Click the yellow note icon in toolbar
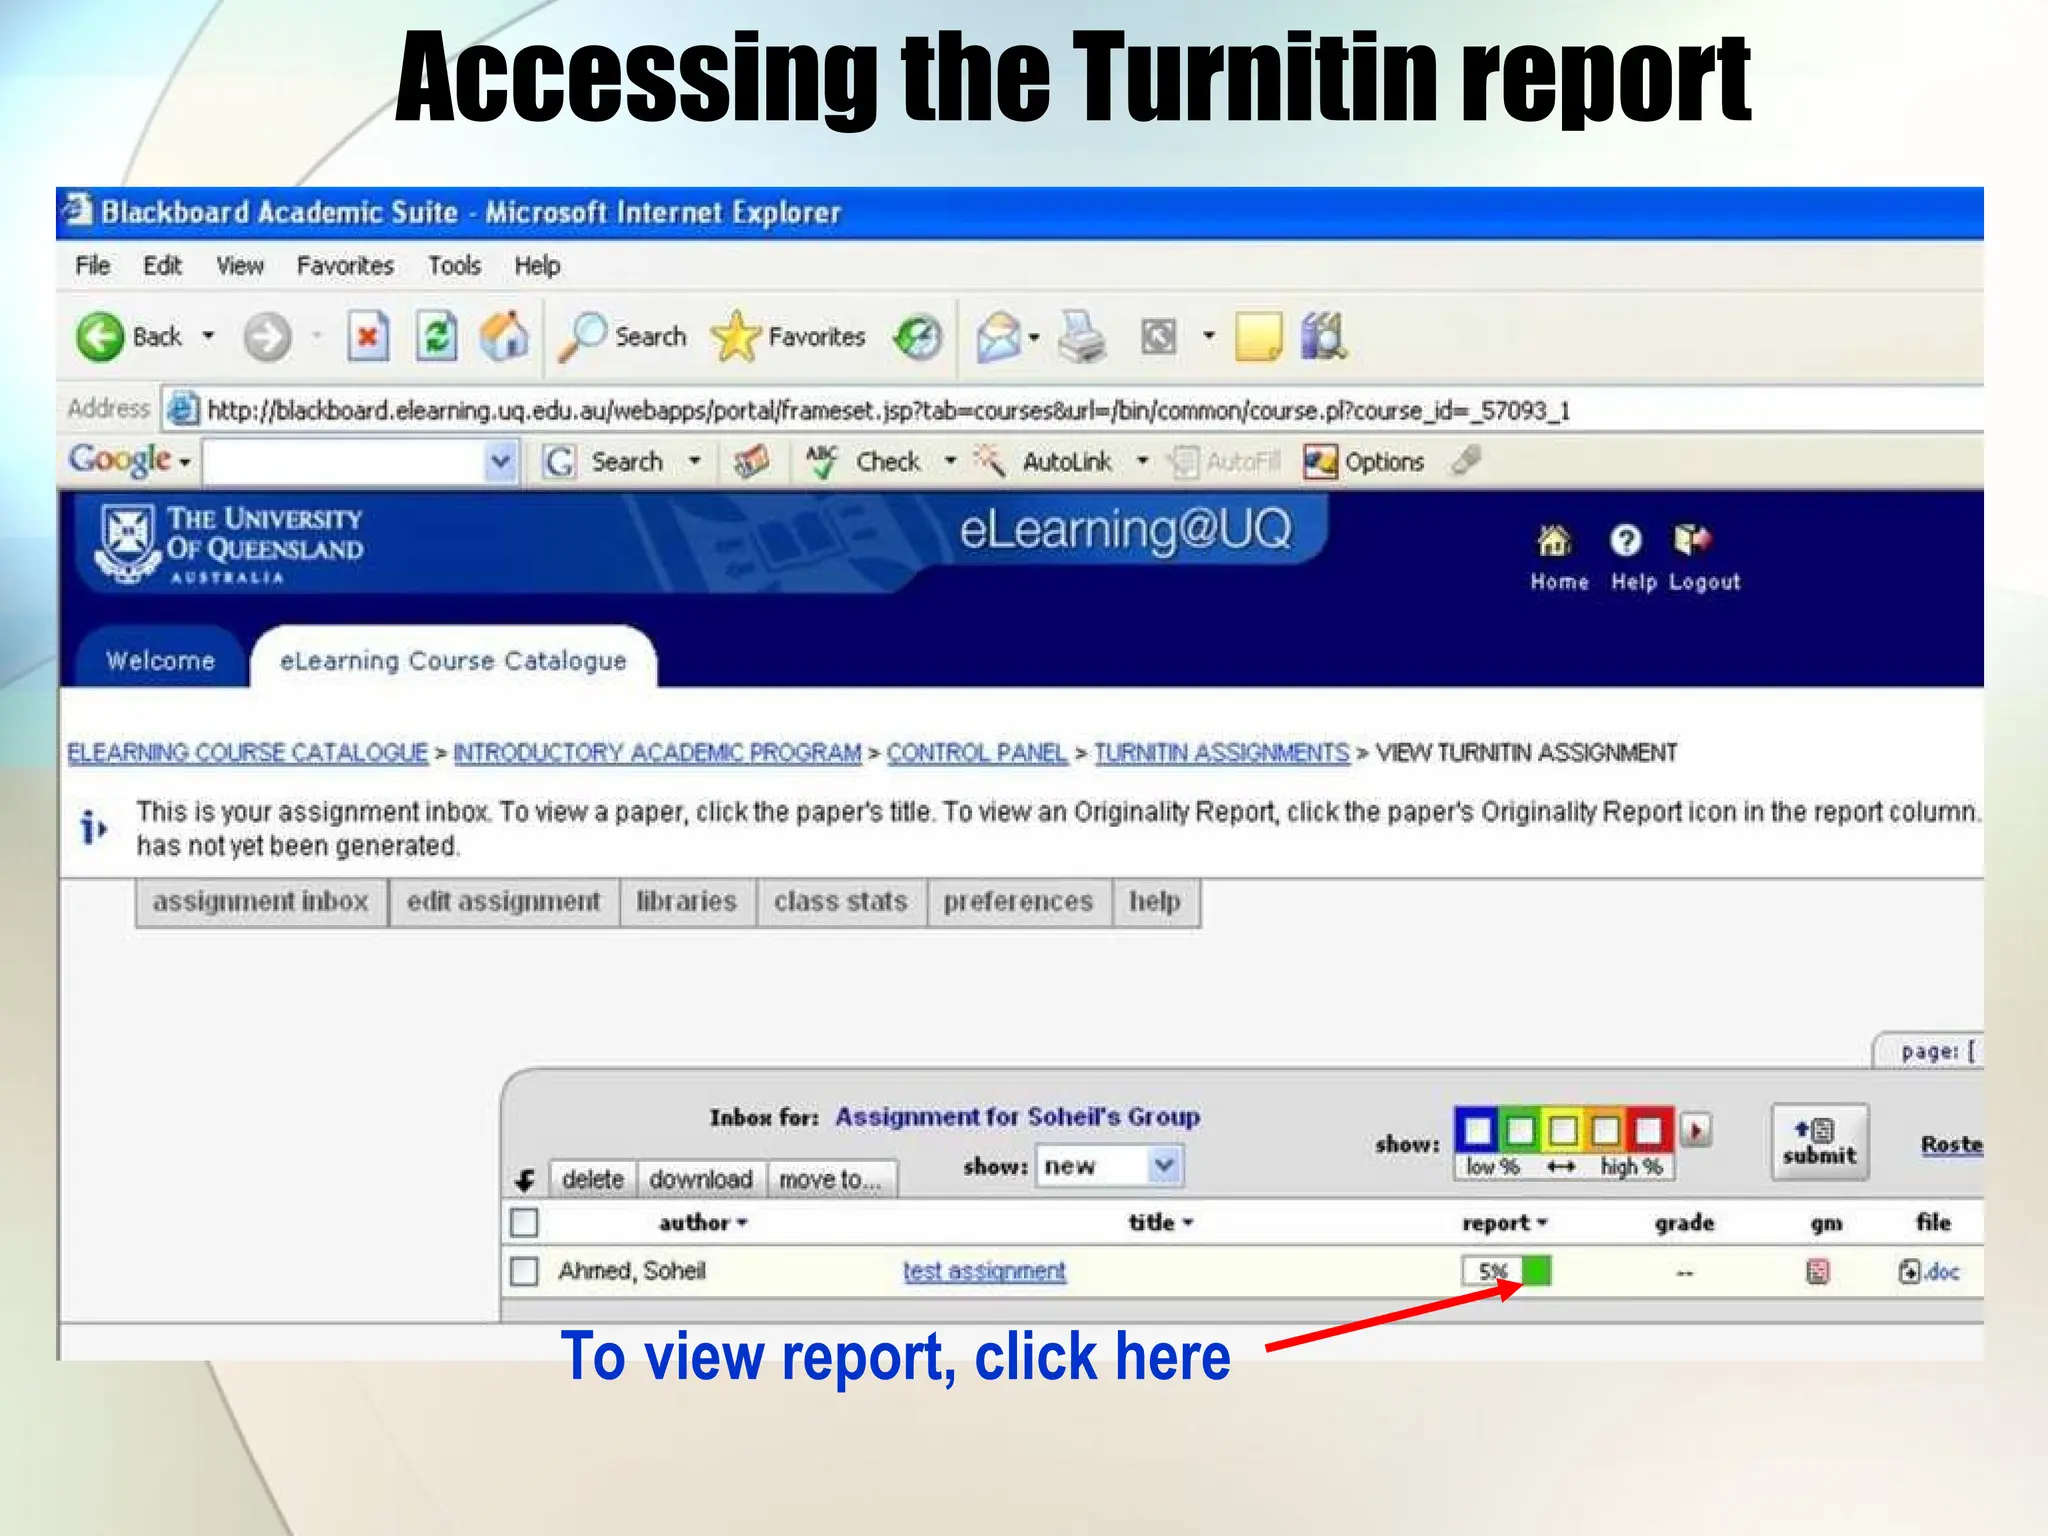2048x1536 pixels. (x=1258, y=337)
